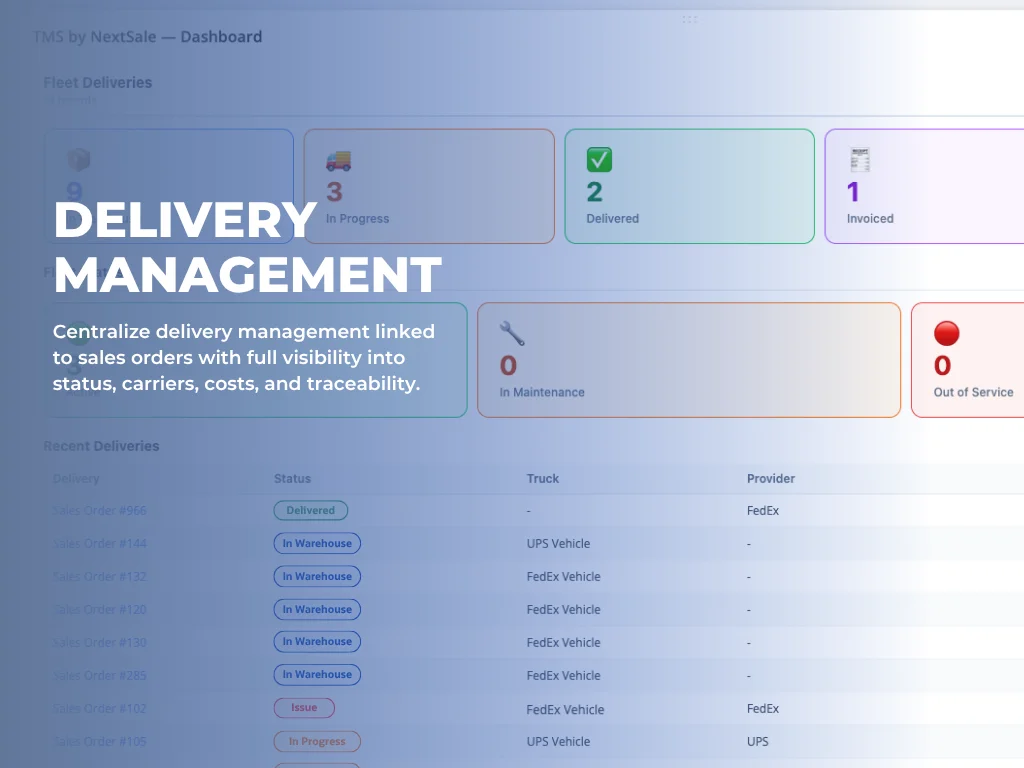Click the red circle Out of Service icon

[946, 333]
